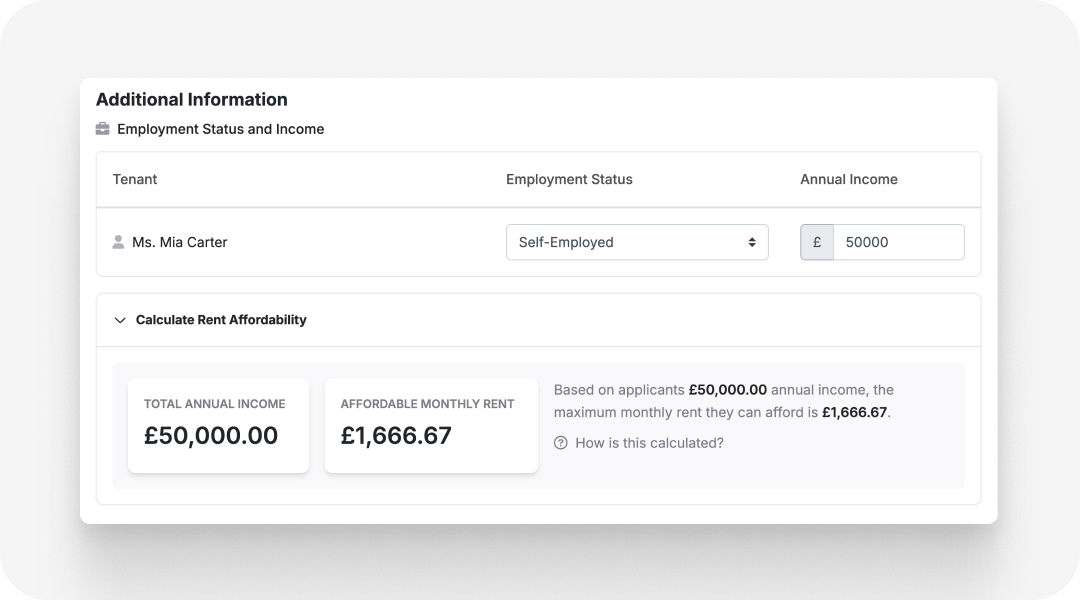This screenshot has height=600, width=1080.
Task: Click the Annual Income column header
Action: [x=848, y=179]
